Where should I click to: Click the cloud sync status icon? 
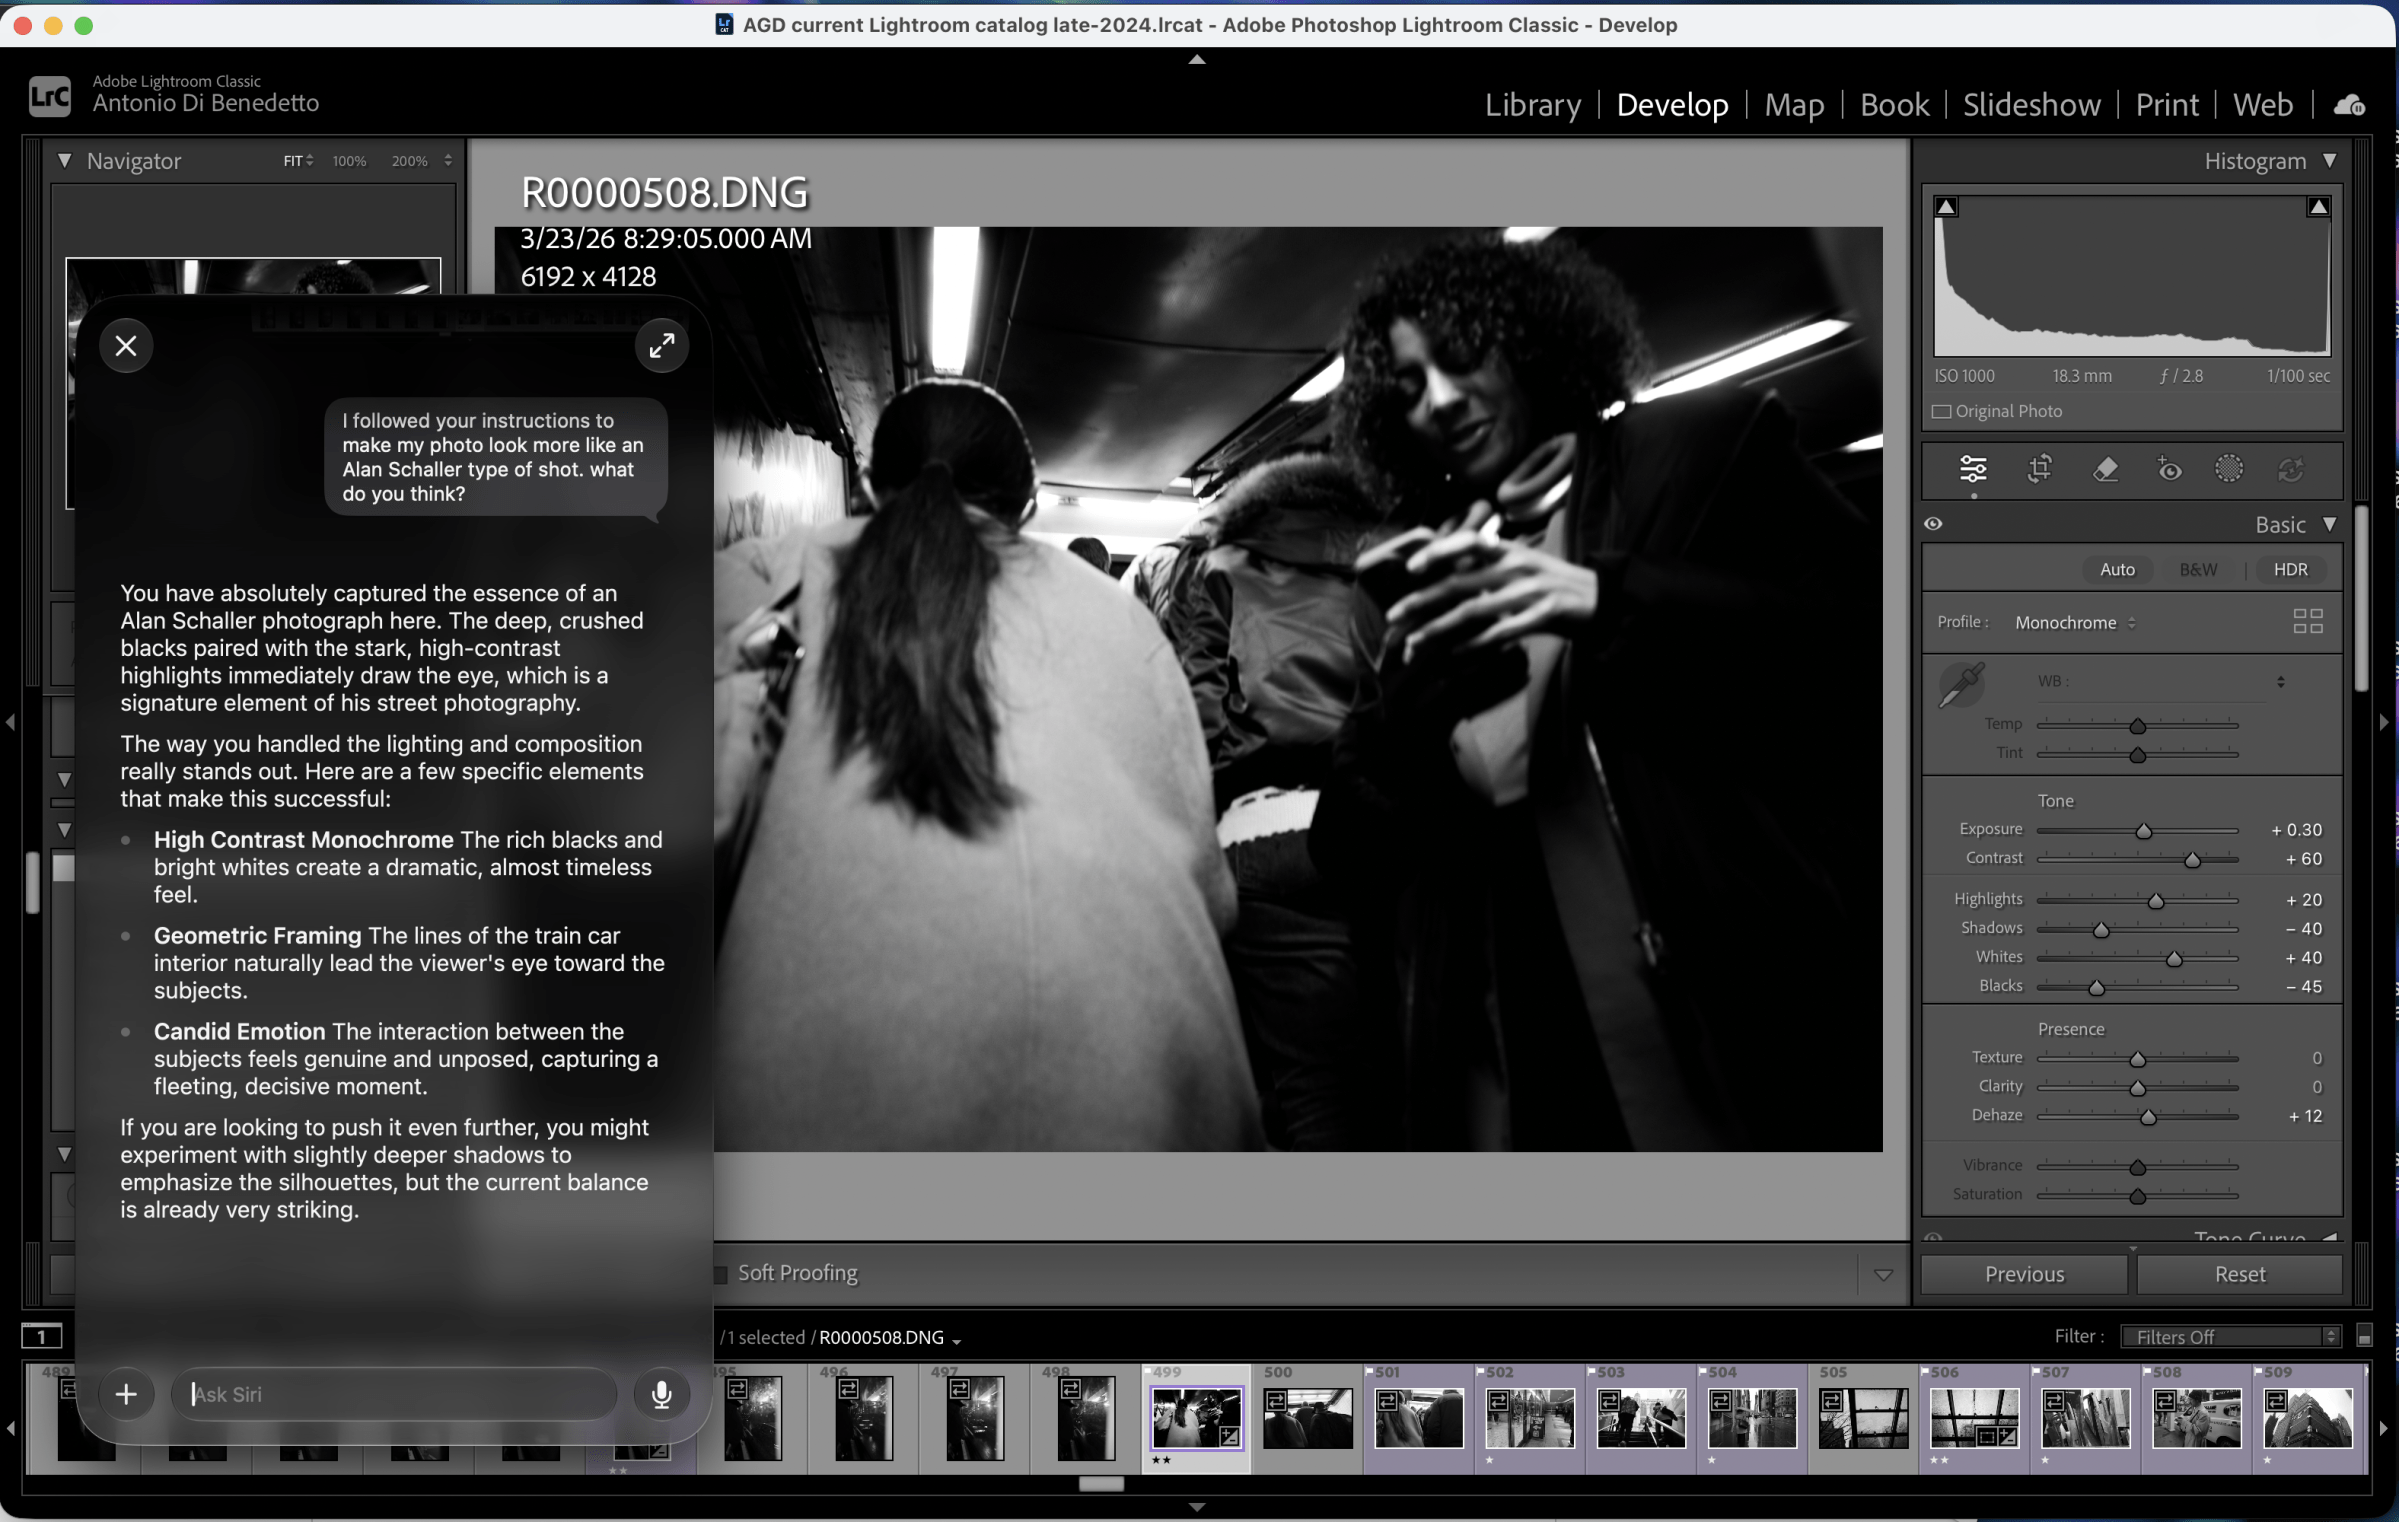tap(2349, 105)
